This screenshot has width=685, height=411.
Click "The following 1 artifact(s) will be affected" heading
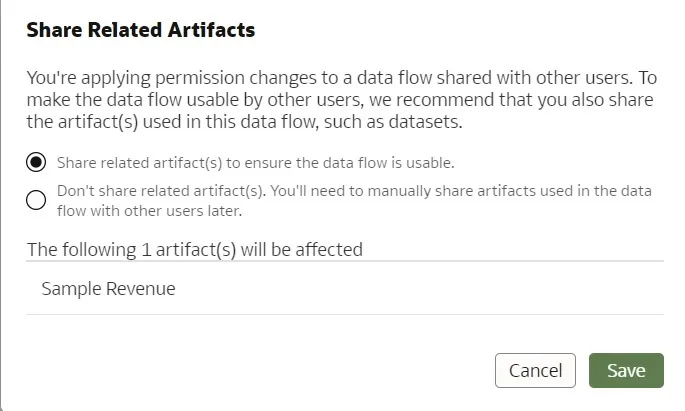194,249
